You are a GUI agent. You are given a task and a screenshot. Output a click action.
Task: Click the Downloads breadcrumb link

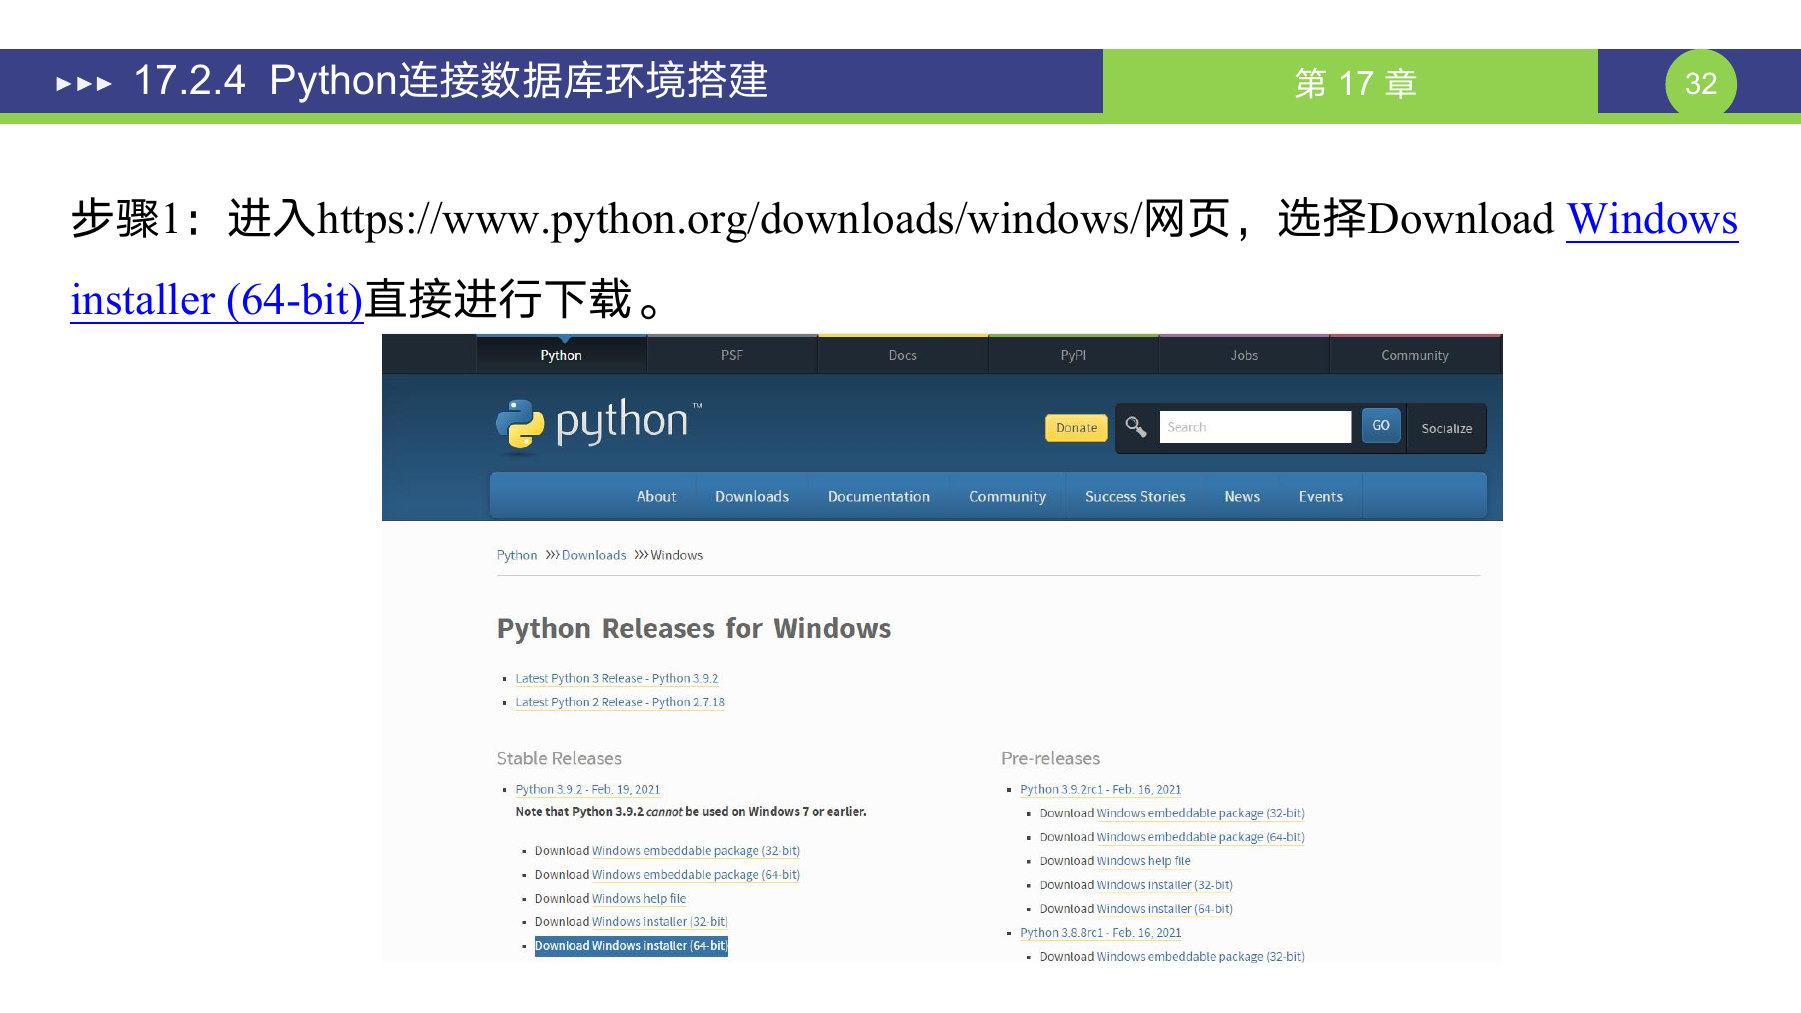(594, 555)
